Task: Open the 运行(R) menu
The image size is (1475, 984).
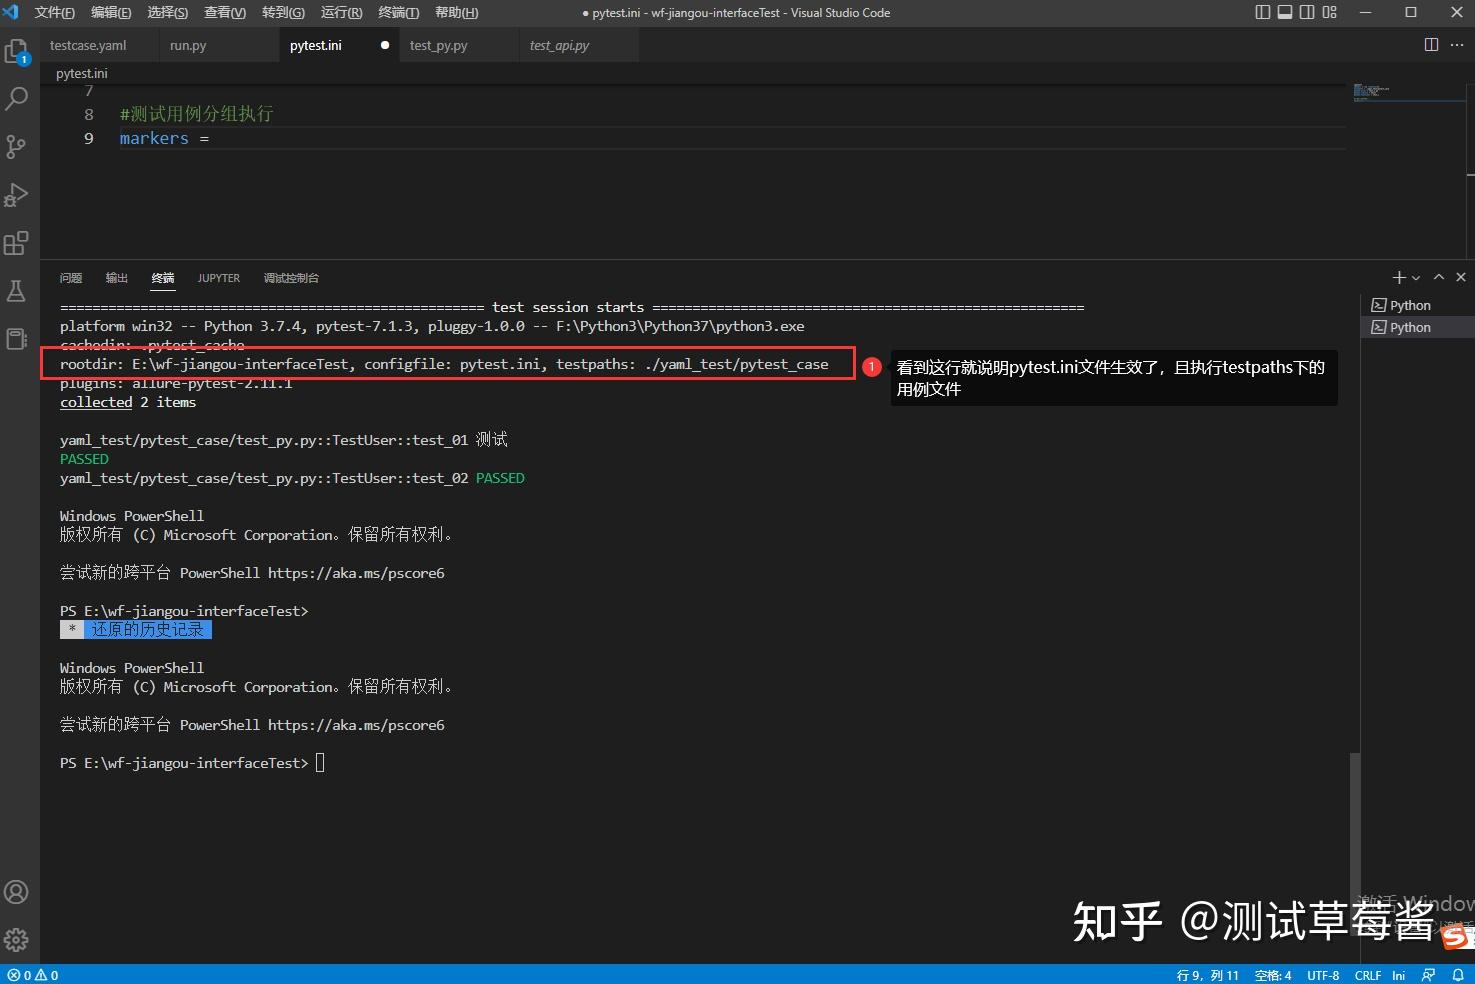Action: point(342,13)
